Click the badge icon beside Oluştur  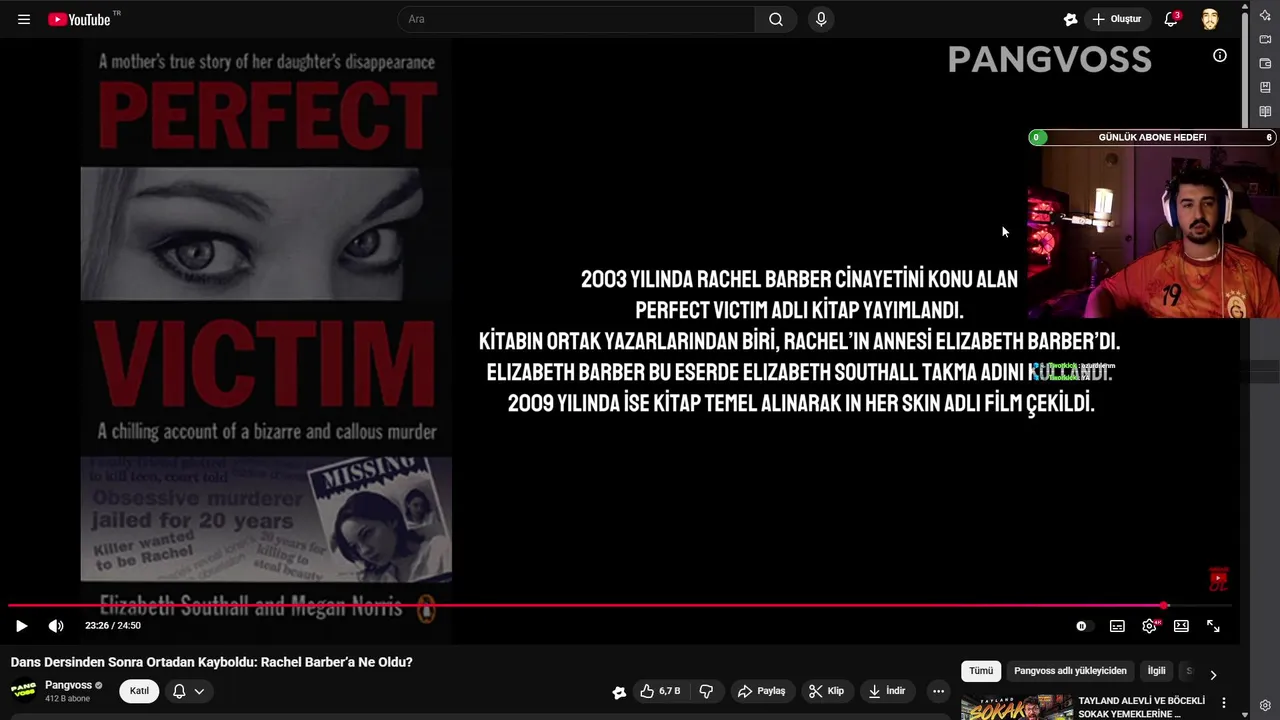click(x=1070, y=19)
